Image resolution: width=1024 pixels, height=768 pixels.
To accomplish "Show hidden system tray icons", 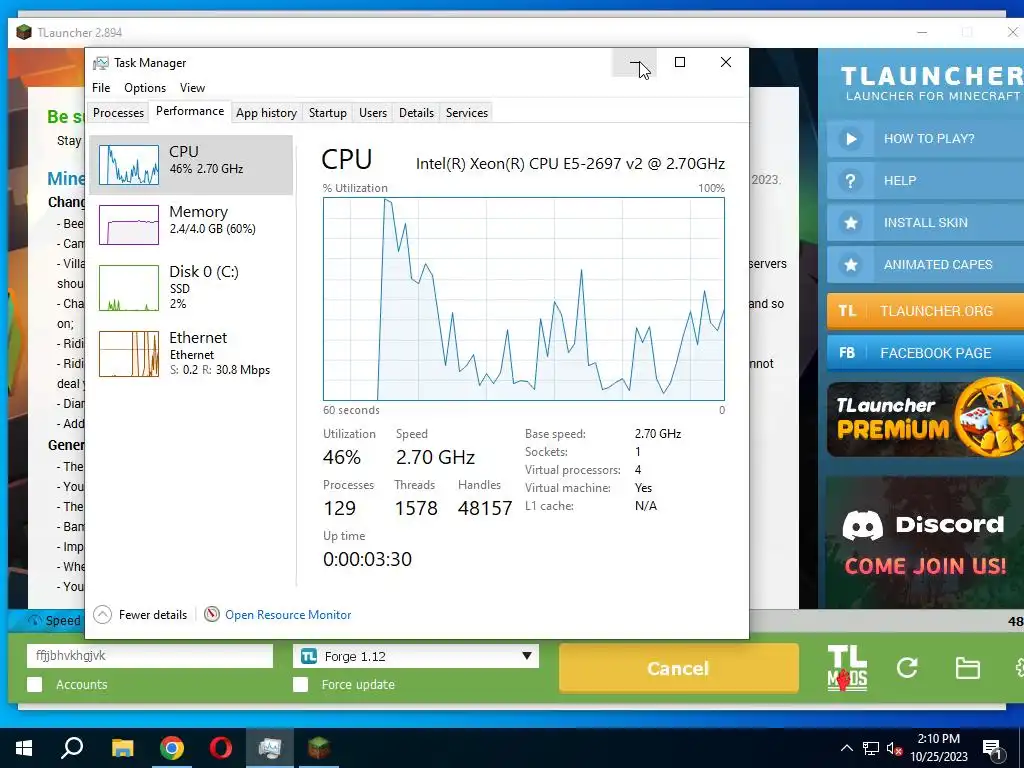I will [x=846, y=748].
